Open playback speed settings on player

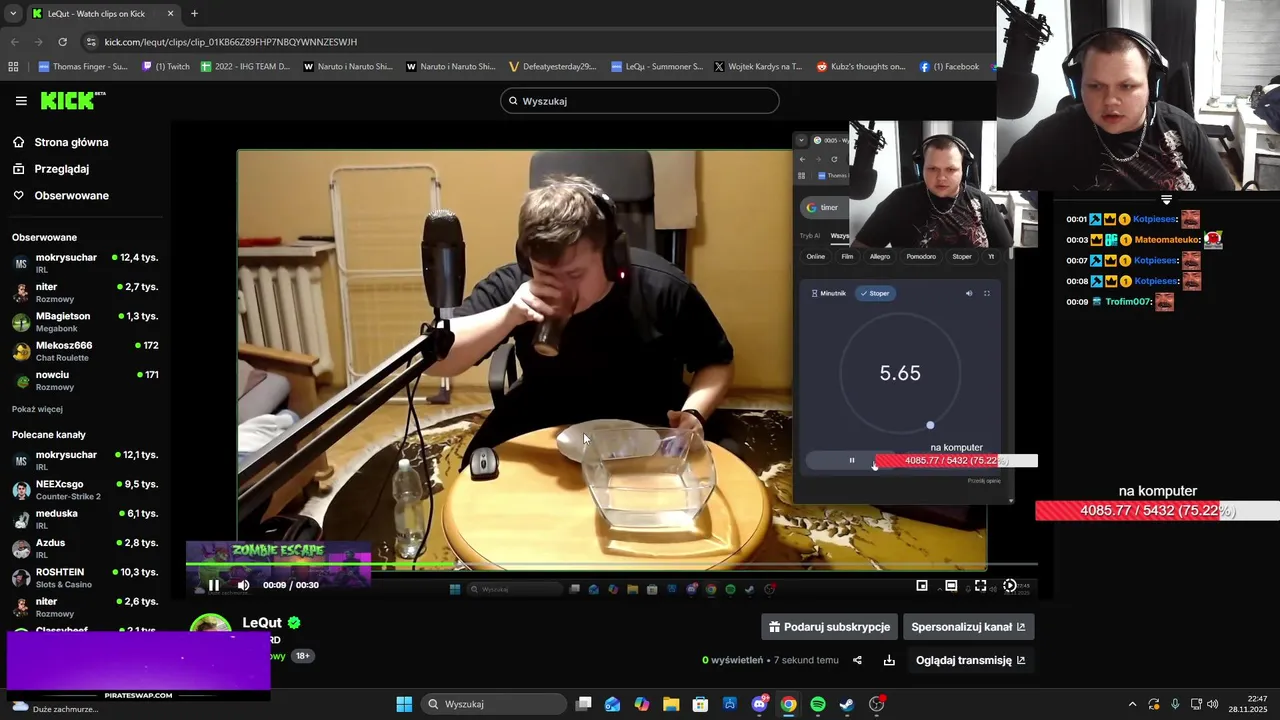[1010, 586]
